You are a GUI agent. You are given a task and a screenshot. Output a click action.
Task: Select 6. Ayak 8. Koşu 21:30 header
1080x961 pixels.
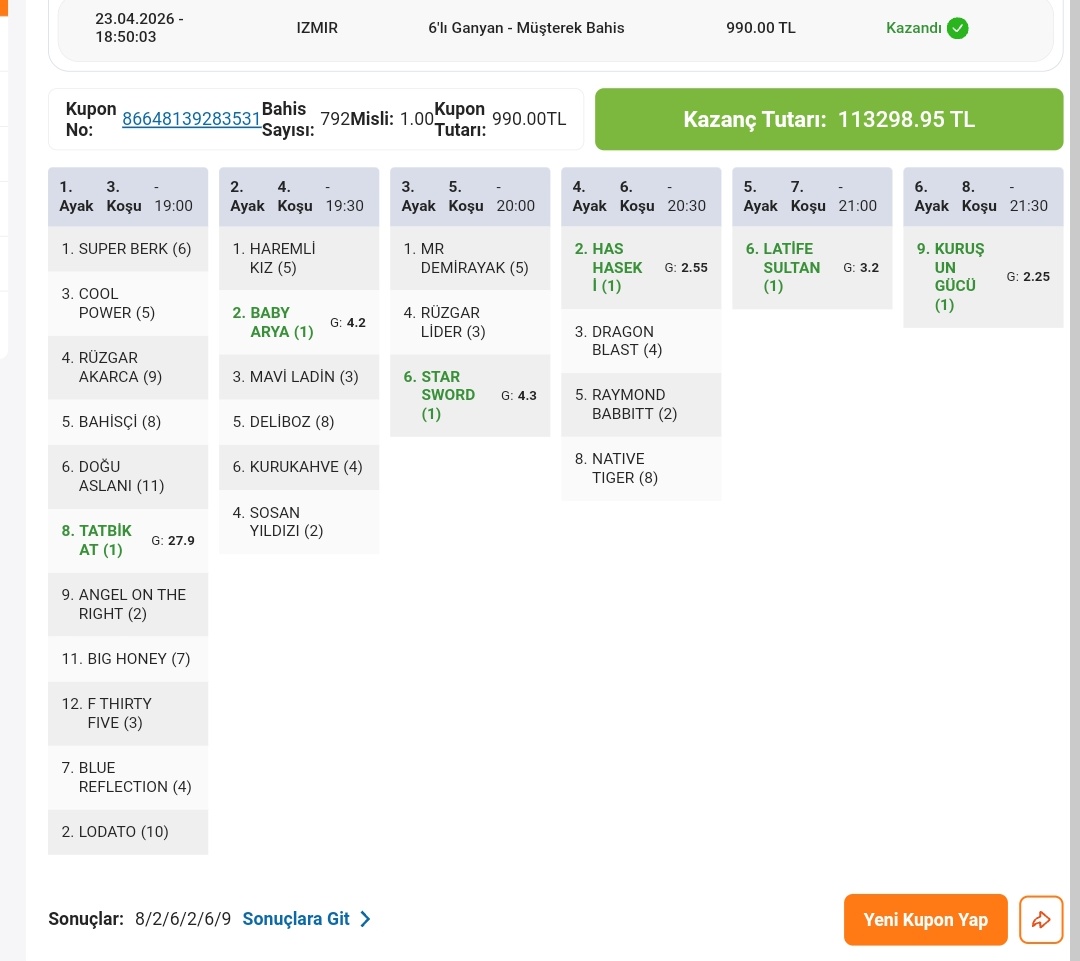pyautogui.click(x=983, y=196)
